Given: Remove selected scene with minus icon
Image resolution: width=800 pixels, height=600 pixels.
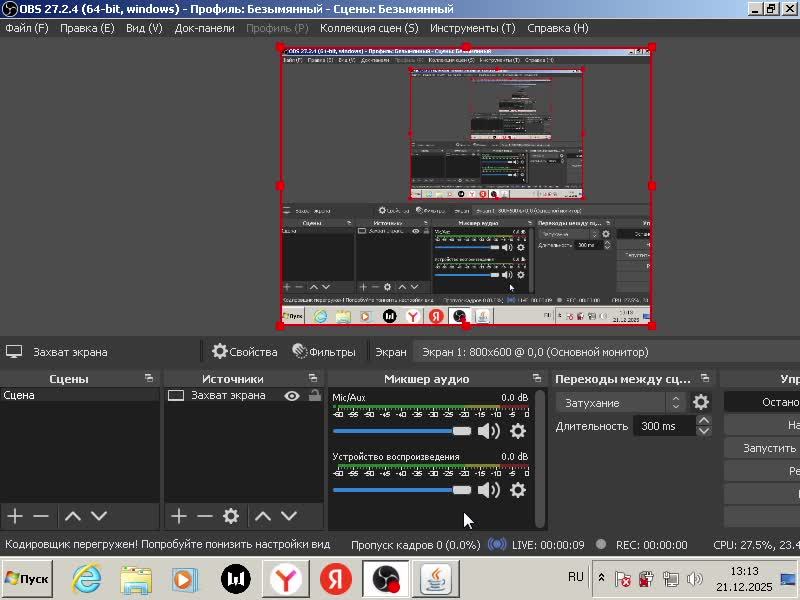Looking at the screenshot, I should tap(41, 516).
